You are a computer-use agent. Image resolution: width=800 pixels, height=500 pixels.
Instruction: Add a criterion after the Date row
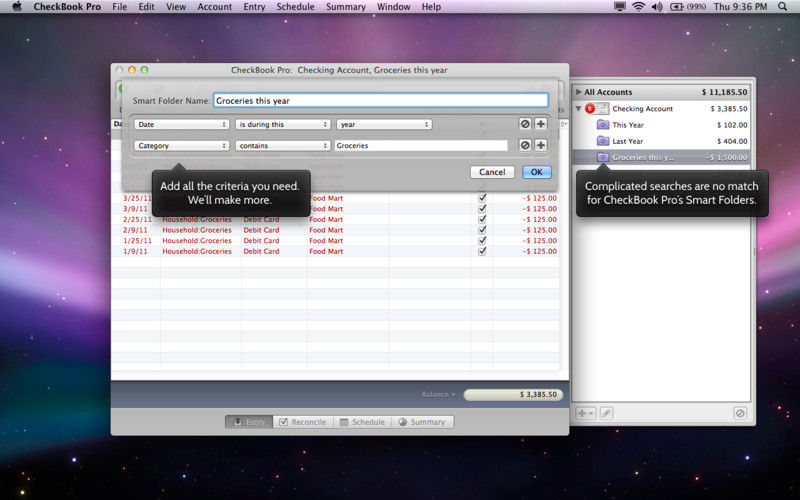click(x=541, y=124)
